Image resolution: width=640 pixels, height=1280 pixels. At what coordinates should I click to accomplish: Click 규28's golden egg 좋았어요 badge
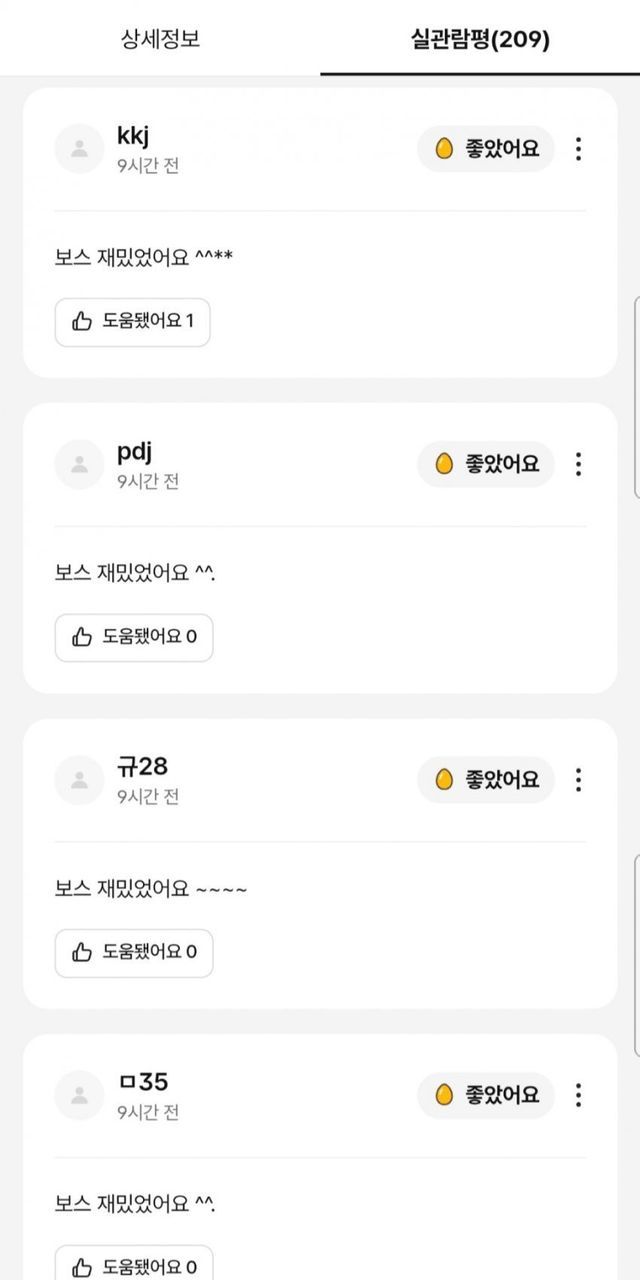(x=486, y=779)
